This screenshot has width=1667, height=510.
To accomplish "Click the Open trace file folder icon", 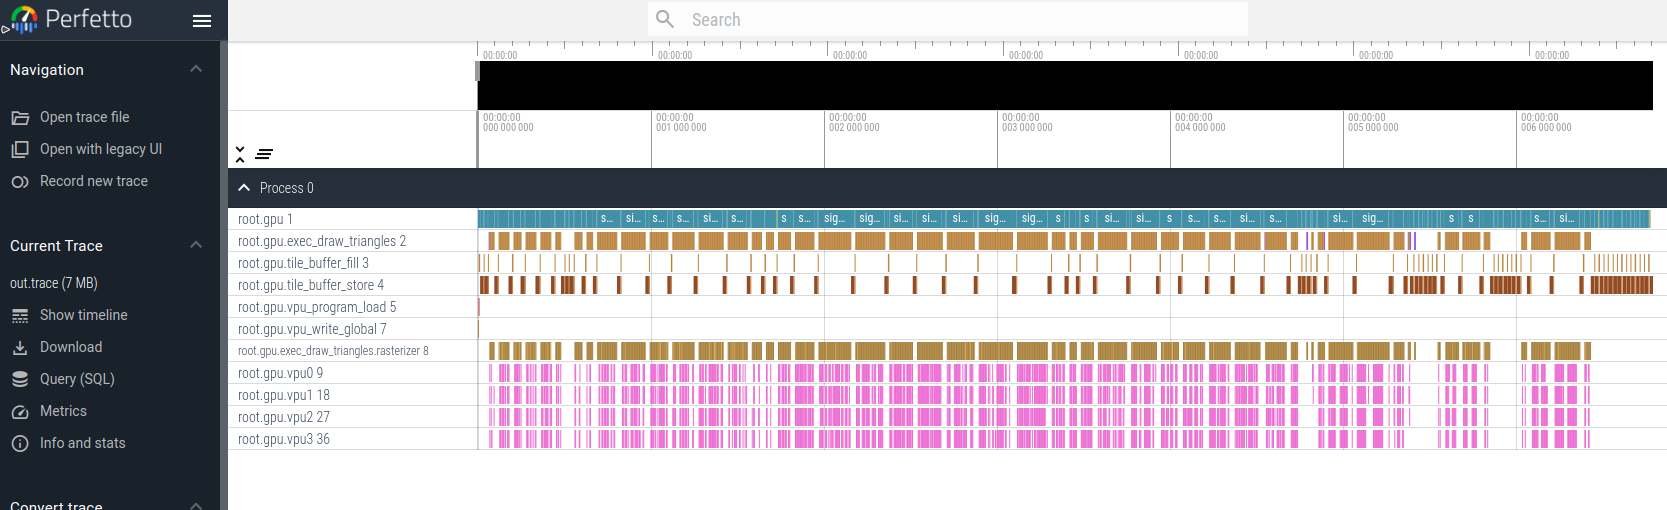I will click(20, 118).
